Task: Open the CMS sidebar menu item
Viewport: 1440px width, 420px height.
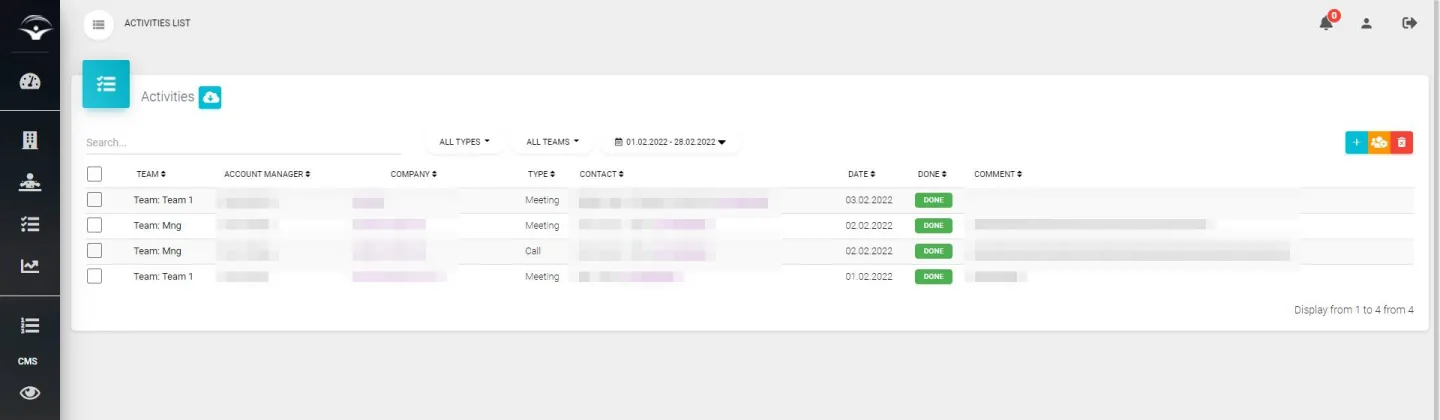Action: [x=28, y=361]
